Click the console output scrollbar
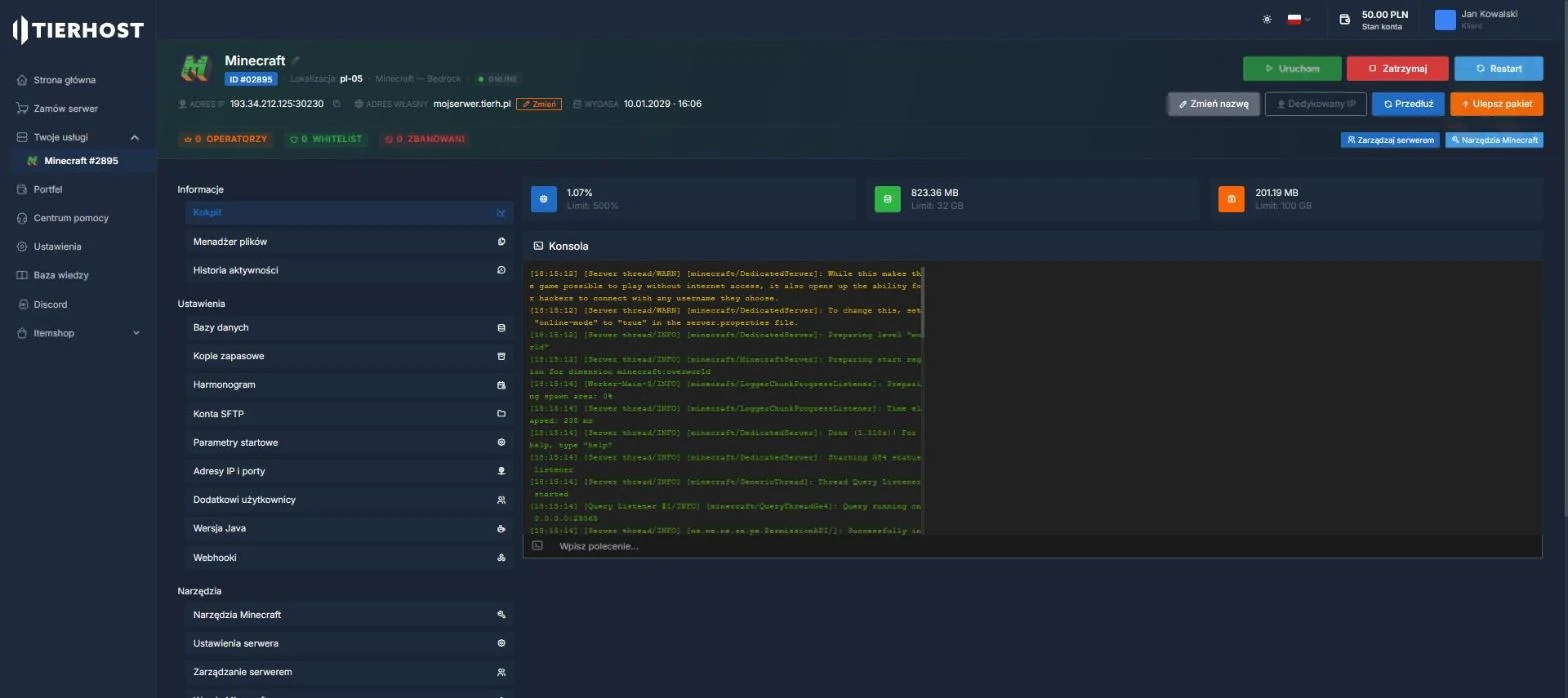 pyautogui.click(x=922, y=303)
